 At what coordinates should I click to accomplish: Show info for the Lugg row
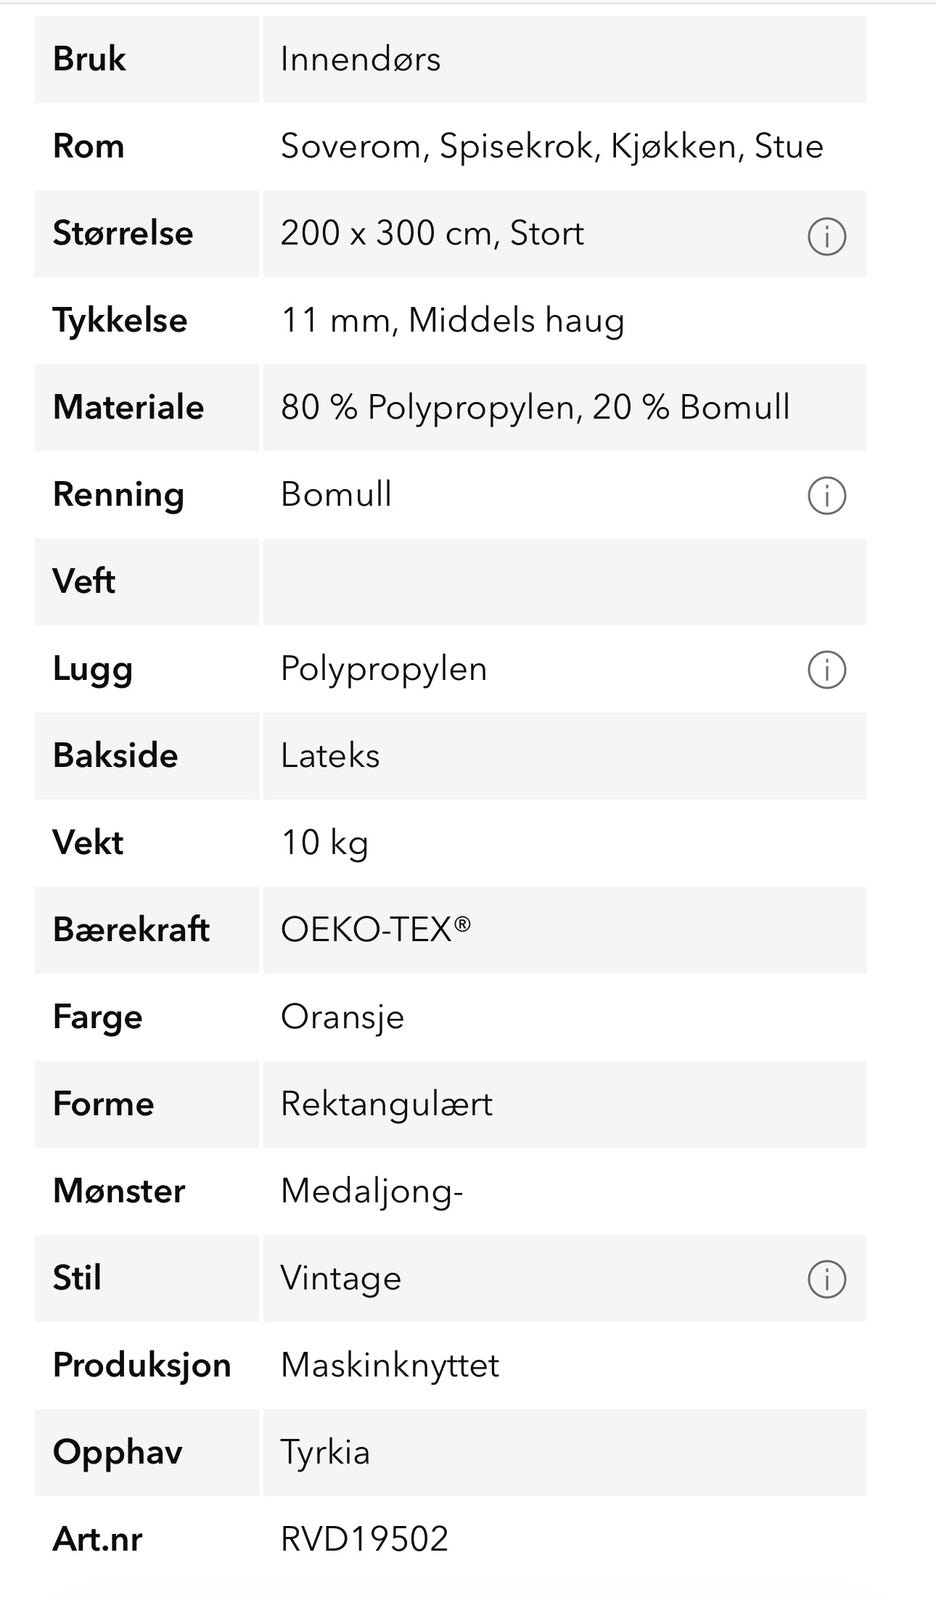(x=826, y=670)
